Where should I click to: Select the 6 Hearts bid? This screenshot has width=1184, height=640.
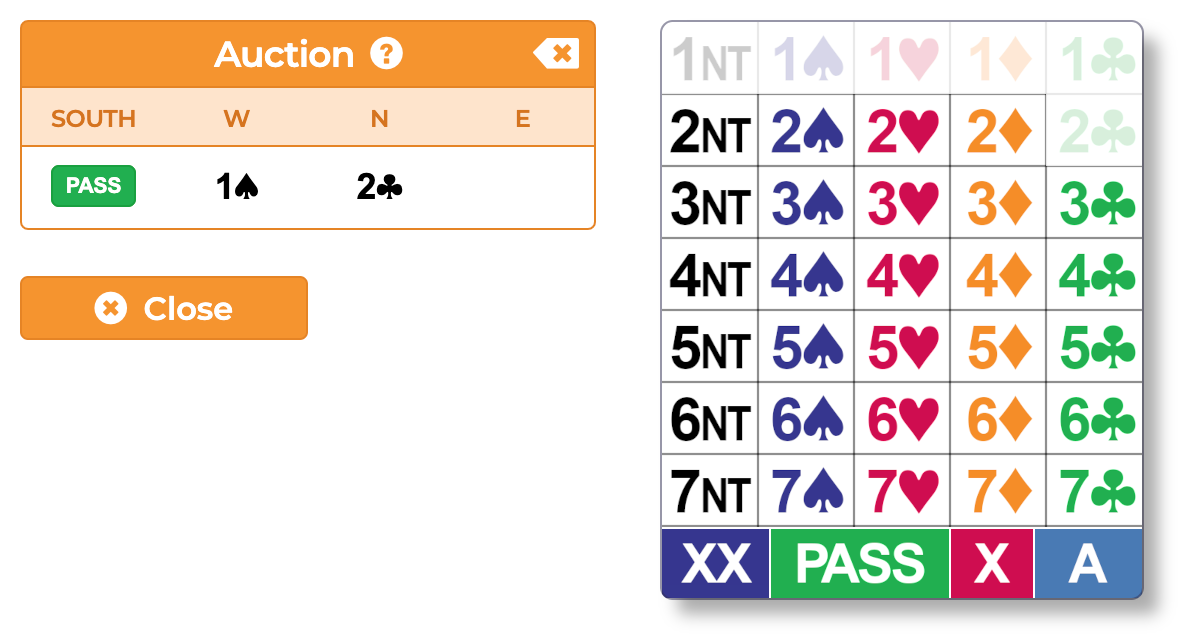click(x=901, y=420)
